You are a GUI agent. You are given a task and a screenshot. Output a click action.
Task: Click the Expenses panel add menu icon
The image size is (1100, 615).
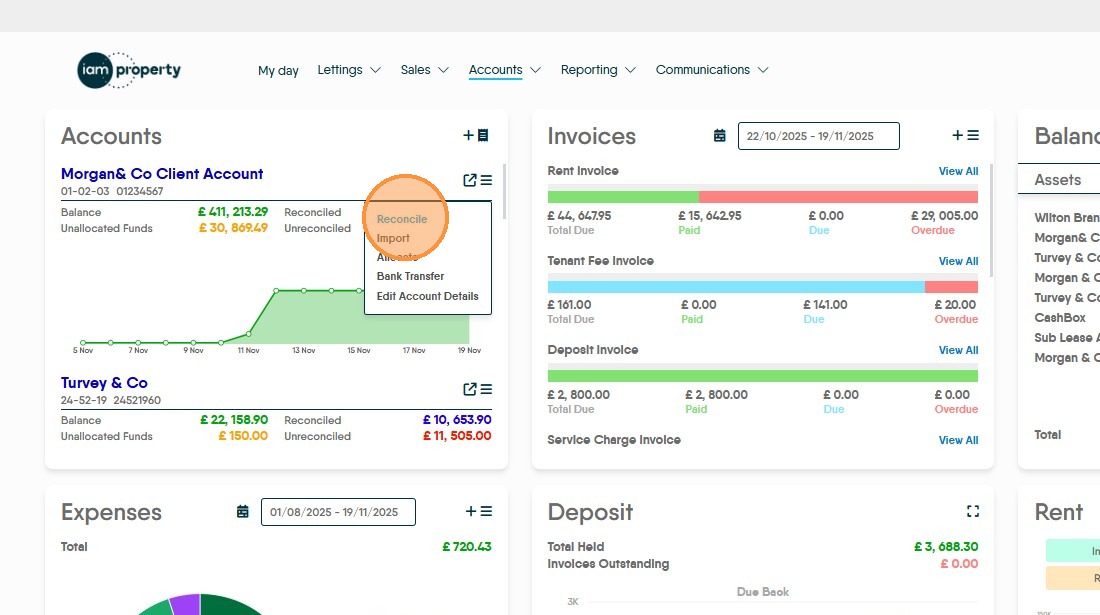pyautogui.click(x=478, y=511)
